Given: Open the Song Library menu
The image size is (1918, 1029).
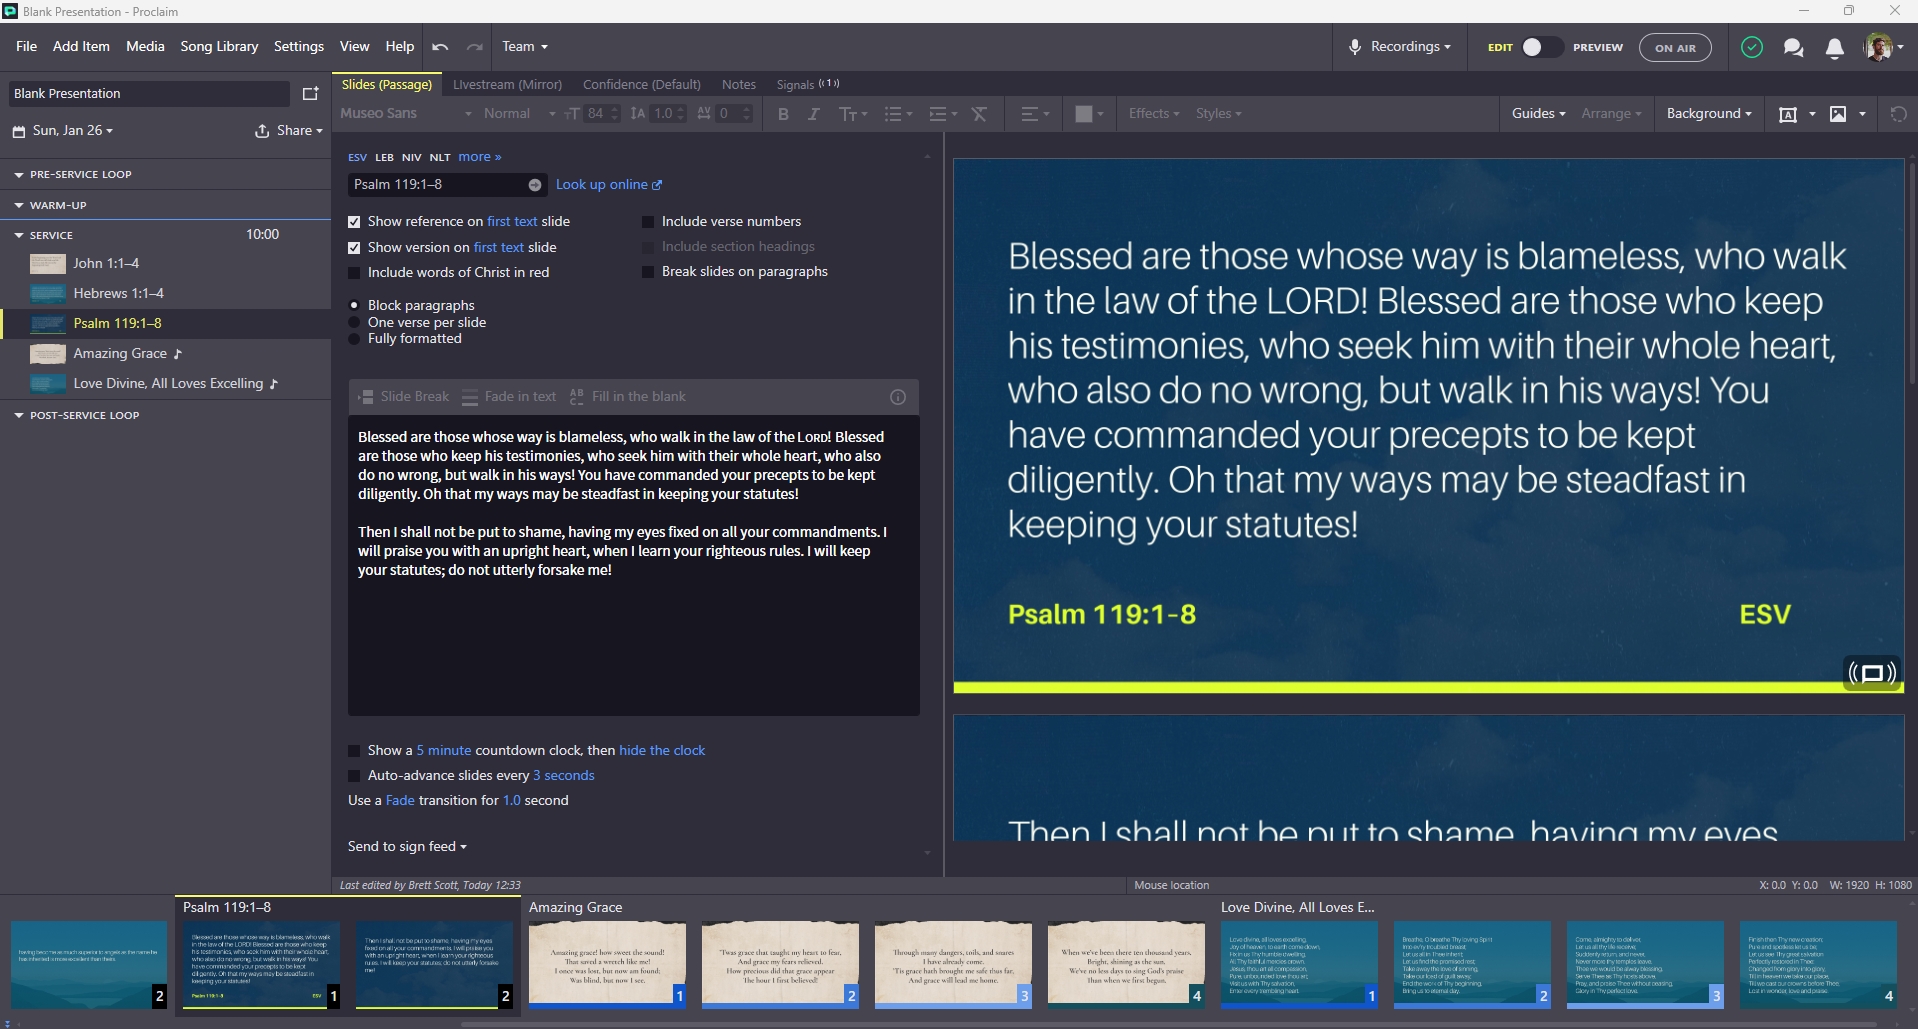Looking at the screenshot, I should [x=219, y=47].
